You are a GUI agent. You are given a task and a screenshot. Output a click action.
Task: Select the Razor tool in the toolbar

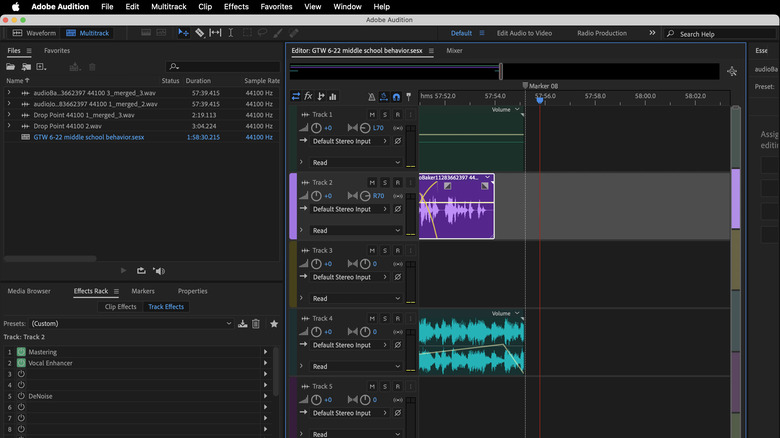click(199, 33)
